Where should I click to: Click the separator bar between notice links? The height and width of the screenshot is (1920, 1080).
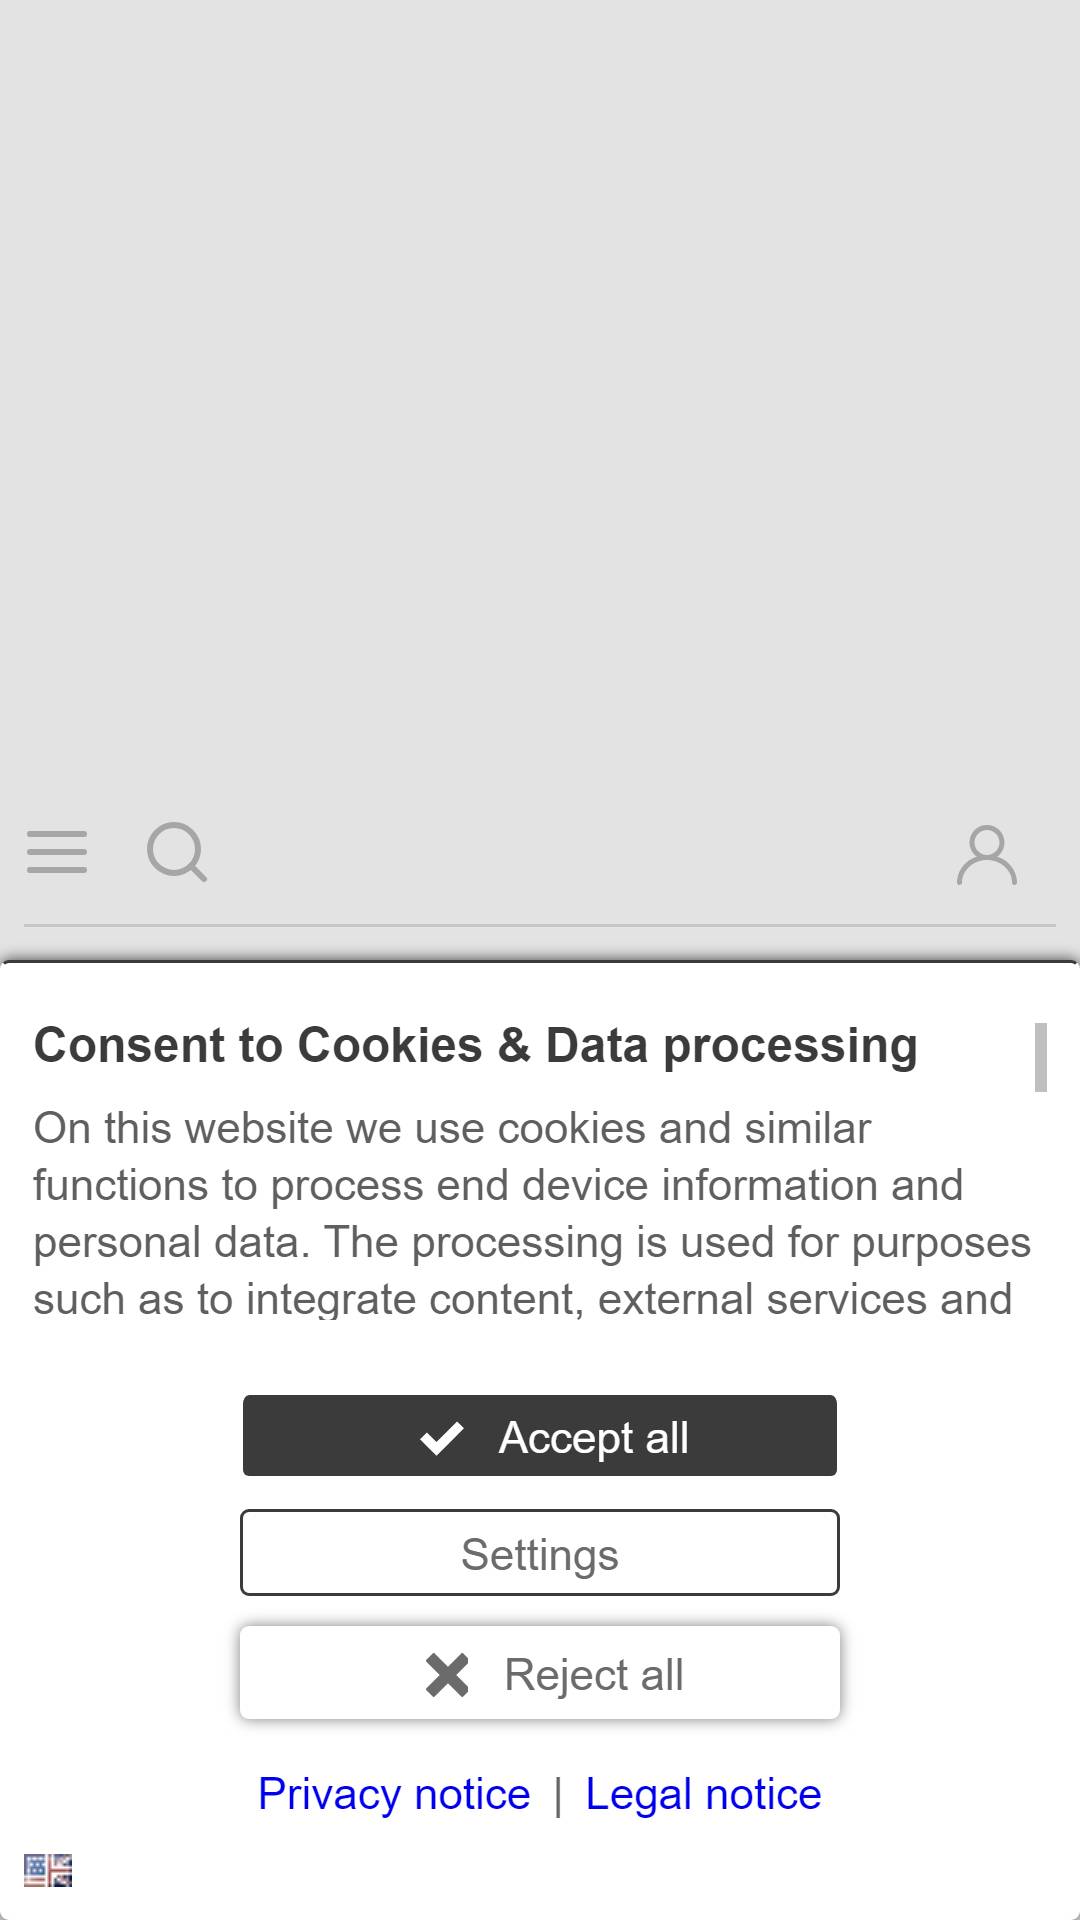pyautogui.click(x=558, y=1795)
